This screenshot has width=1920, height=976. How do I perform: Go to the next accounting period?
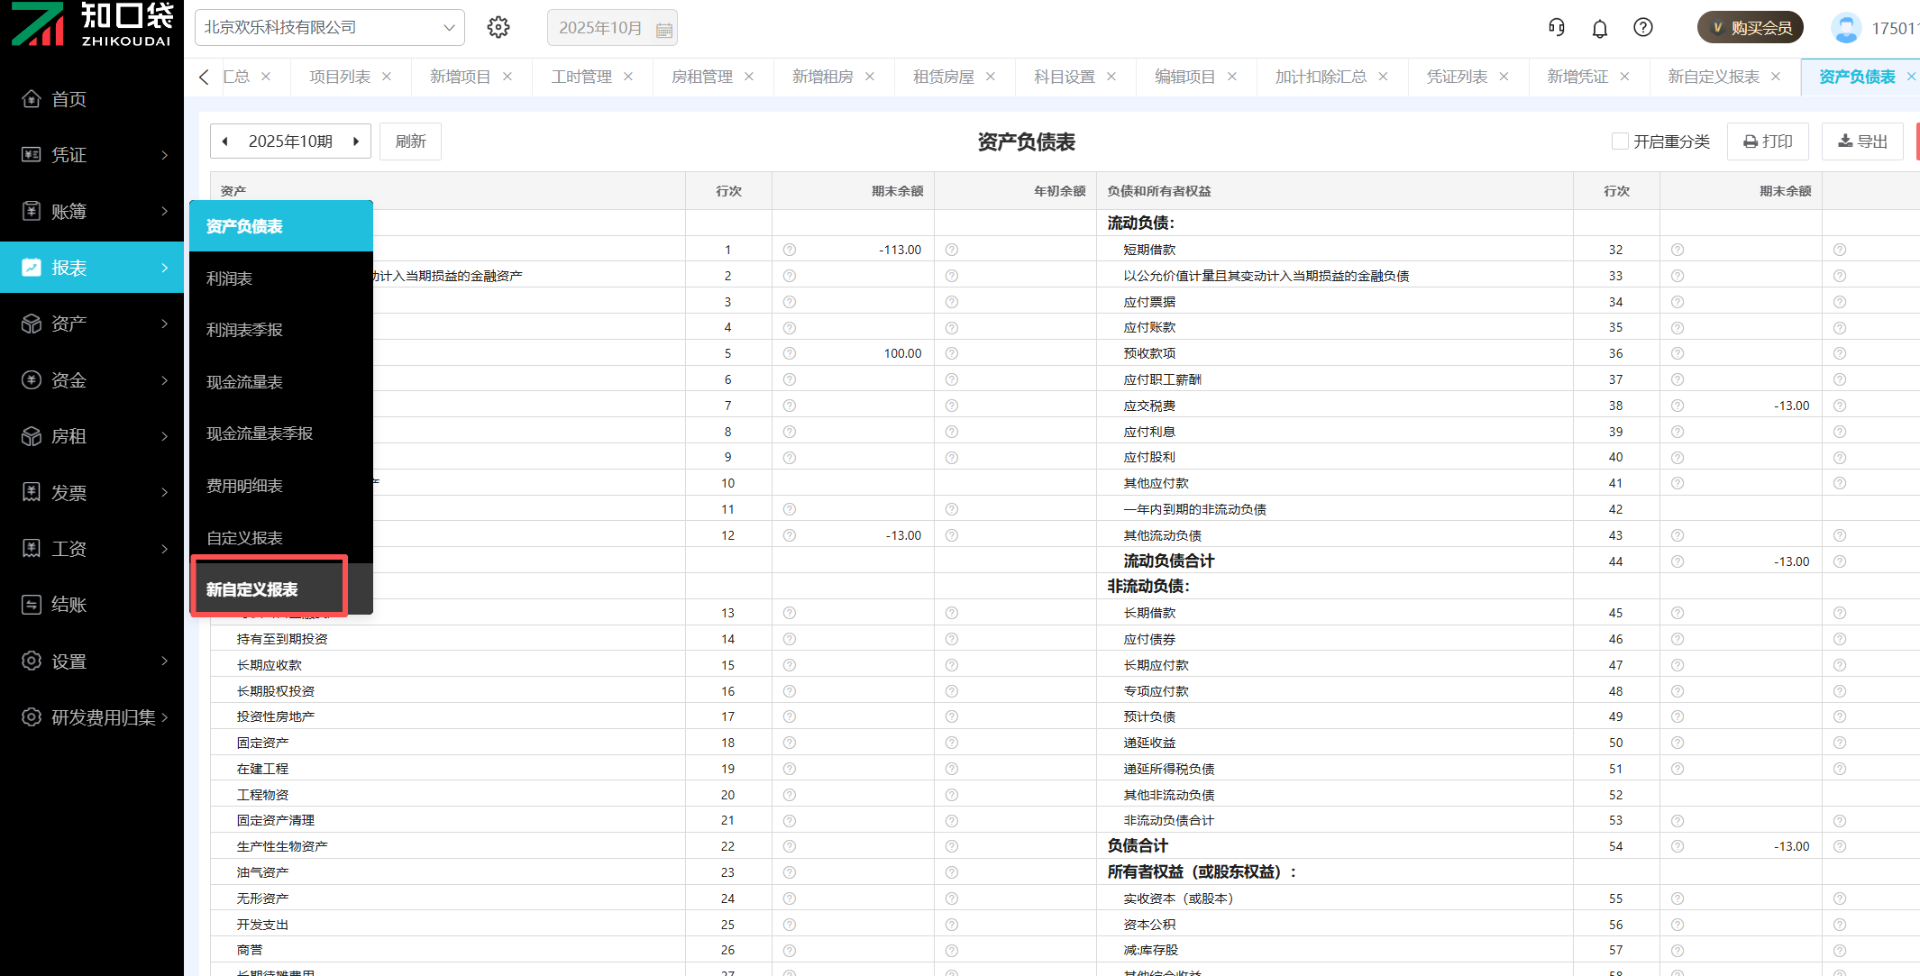click(356, 142)
